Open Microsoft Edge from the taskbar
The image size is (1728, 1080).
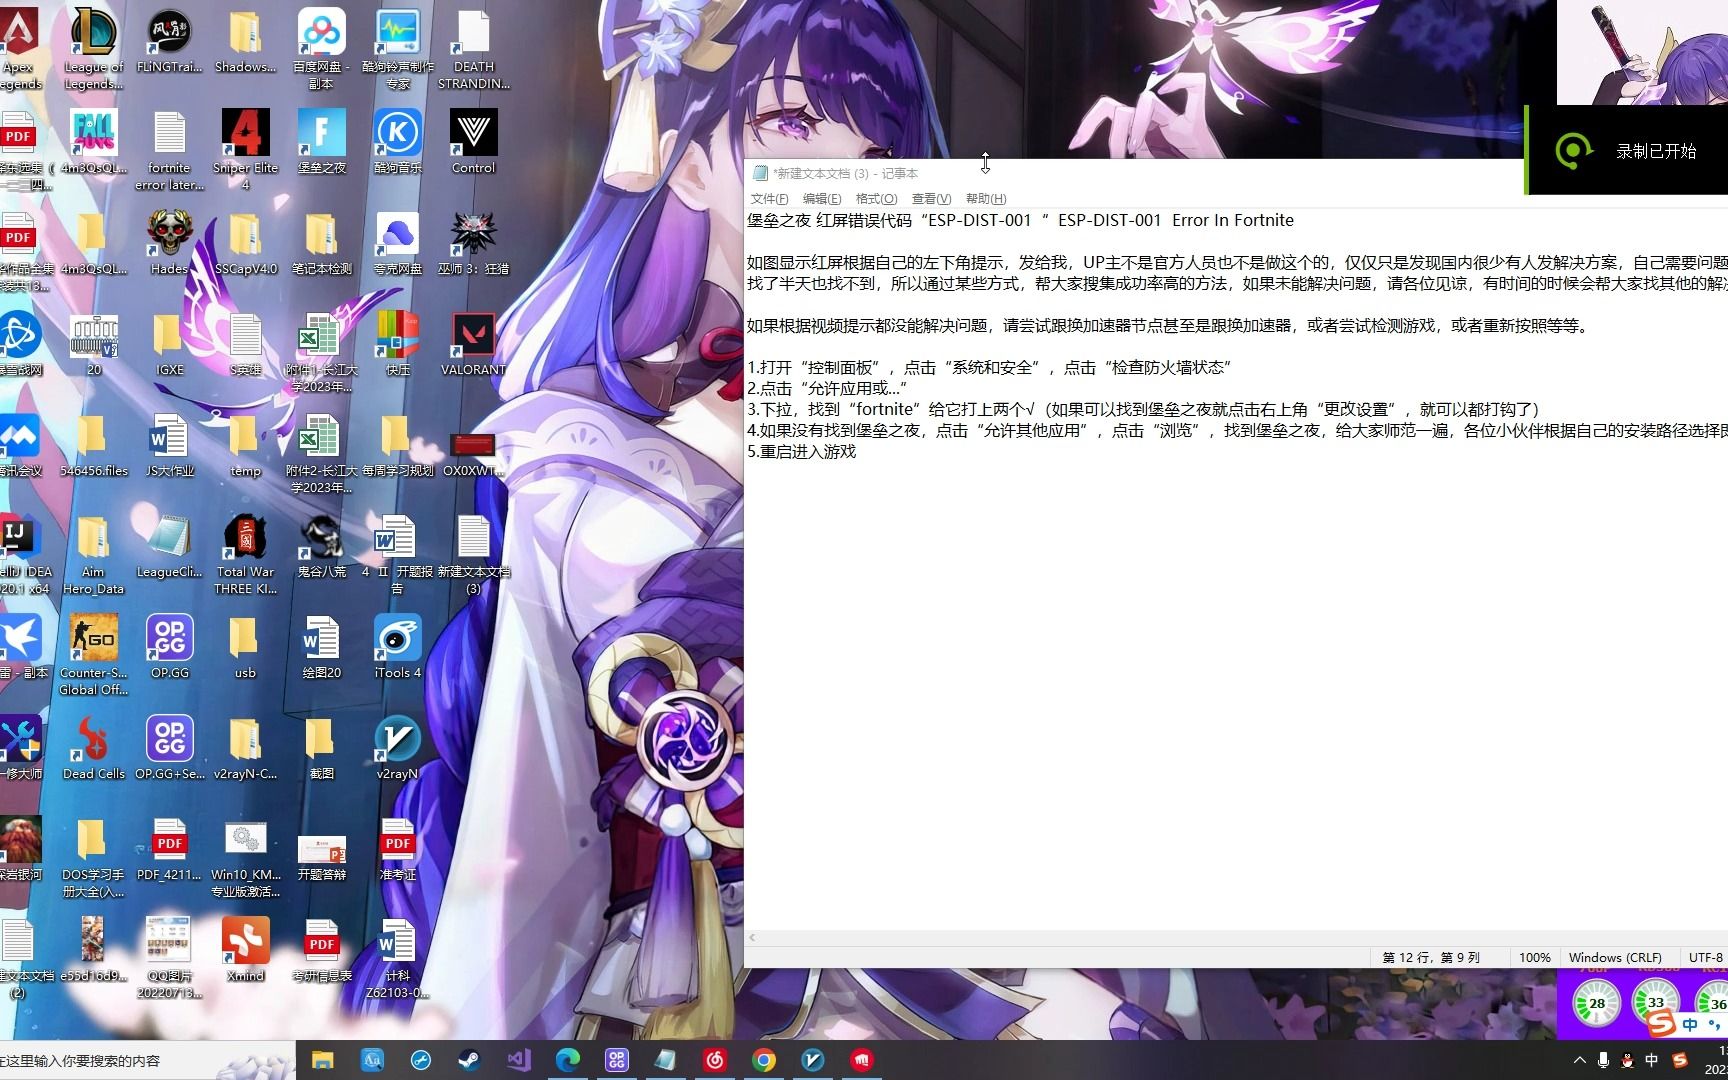coord(567,1060)
